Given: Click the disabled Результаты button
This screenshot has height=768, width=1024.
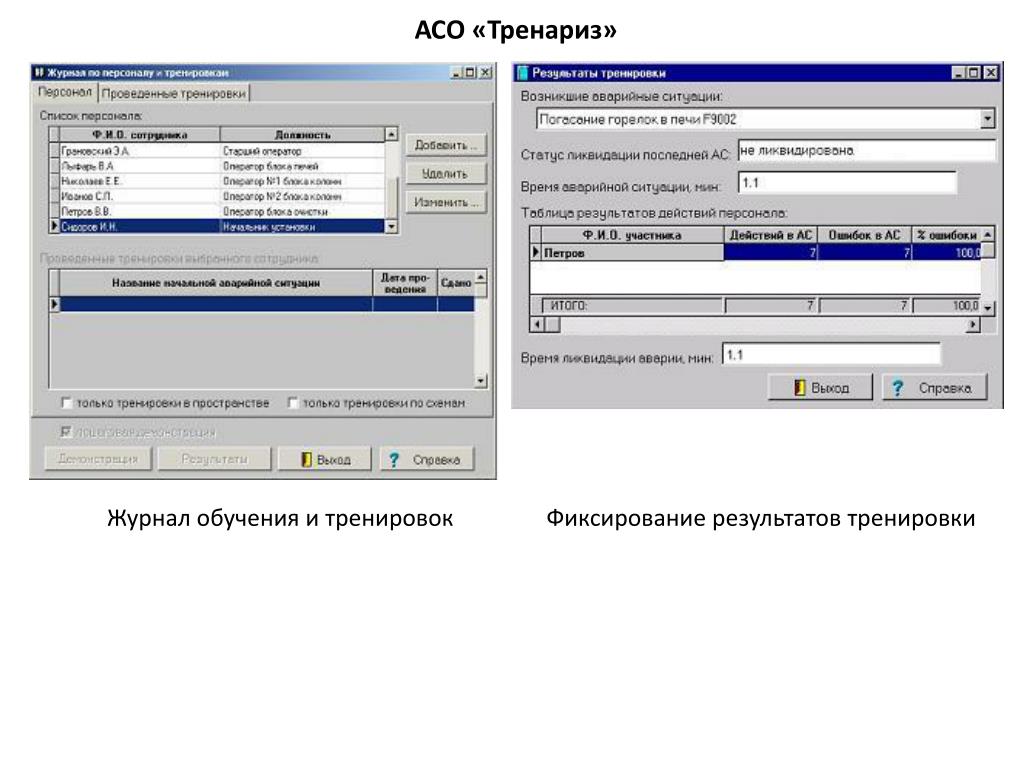Looking at the screenshot, I should click(x=215, y=459).
